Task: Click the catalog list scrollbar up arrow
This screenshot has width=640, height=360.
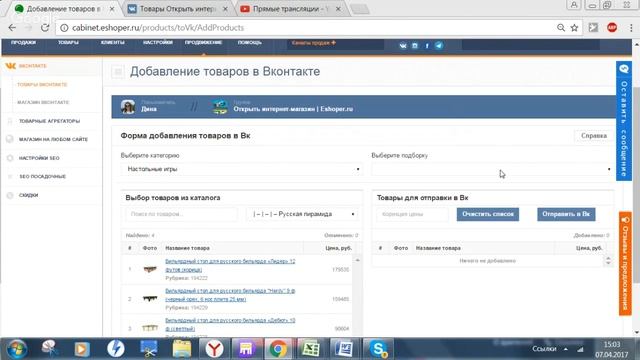Action: tap(358, 260)
